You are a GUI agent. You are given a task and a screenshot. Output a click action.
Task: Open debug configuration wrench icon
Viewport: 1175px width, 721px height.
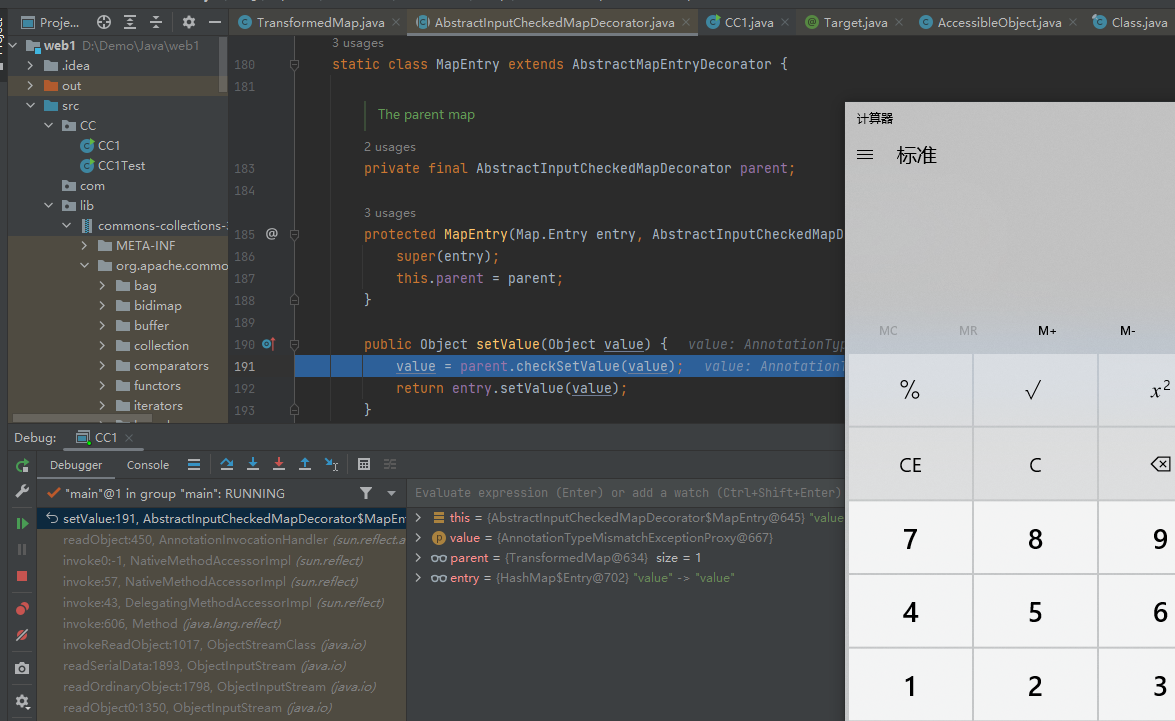22,492
